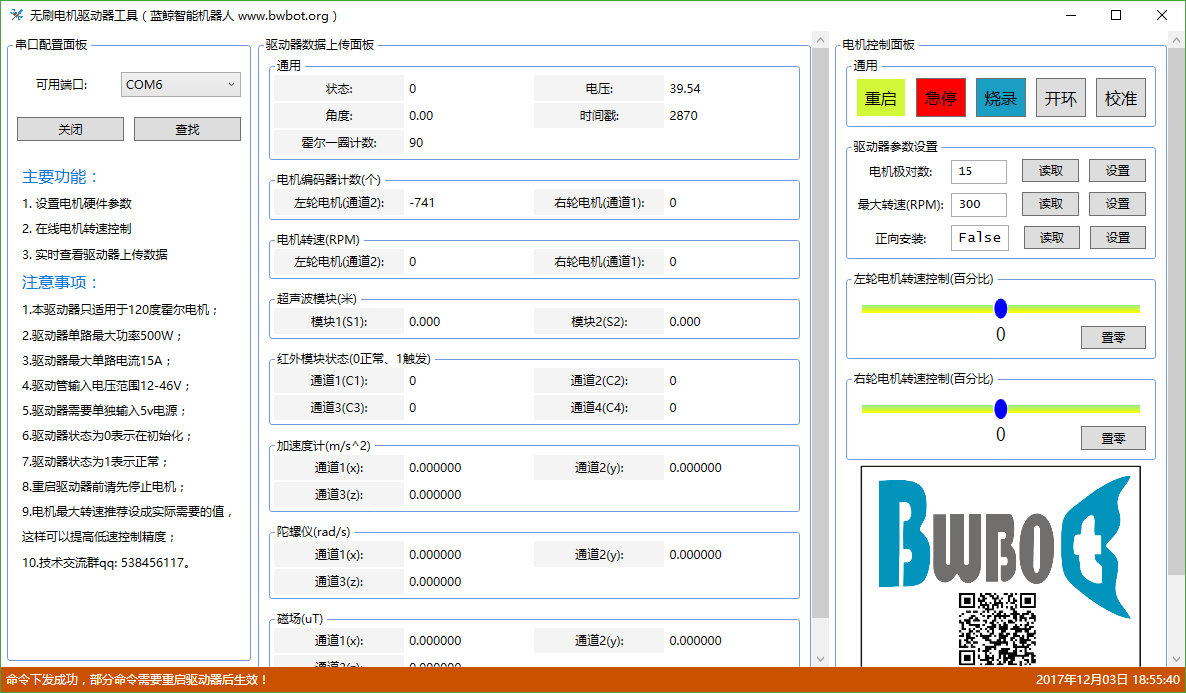
Task: Click the yellow 重启 restart button
Action: pyautogui.click(x=880, y=98)
